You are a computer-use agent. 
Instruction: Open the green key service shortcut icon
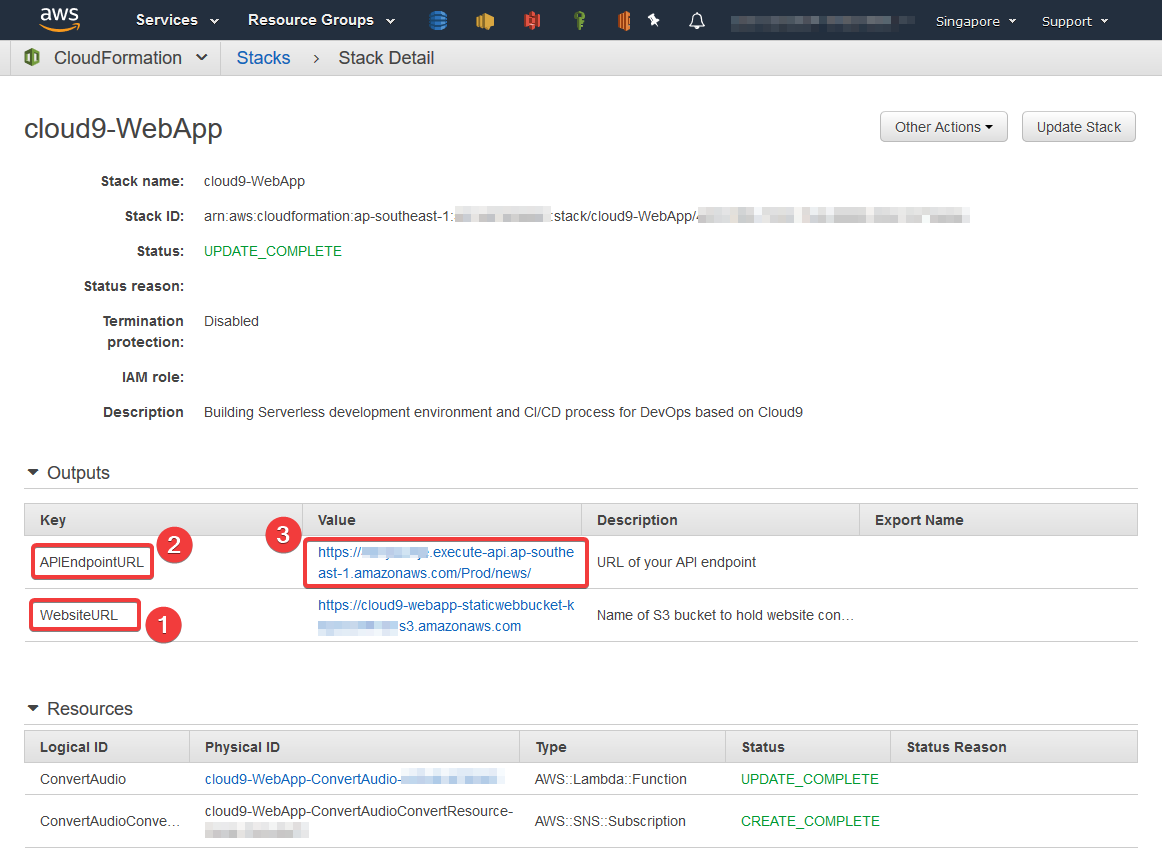click(580, 21)
